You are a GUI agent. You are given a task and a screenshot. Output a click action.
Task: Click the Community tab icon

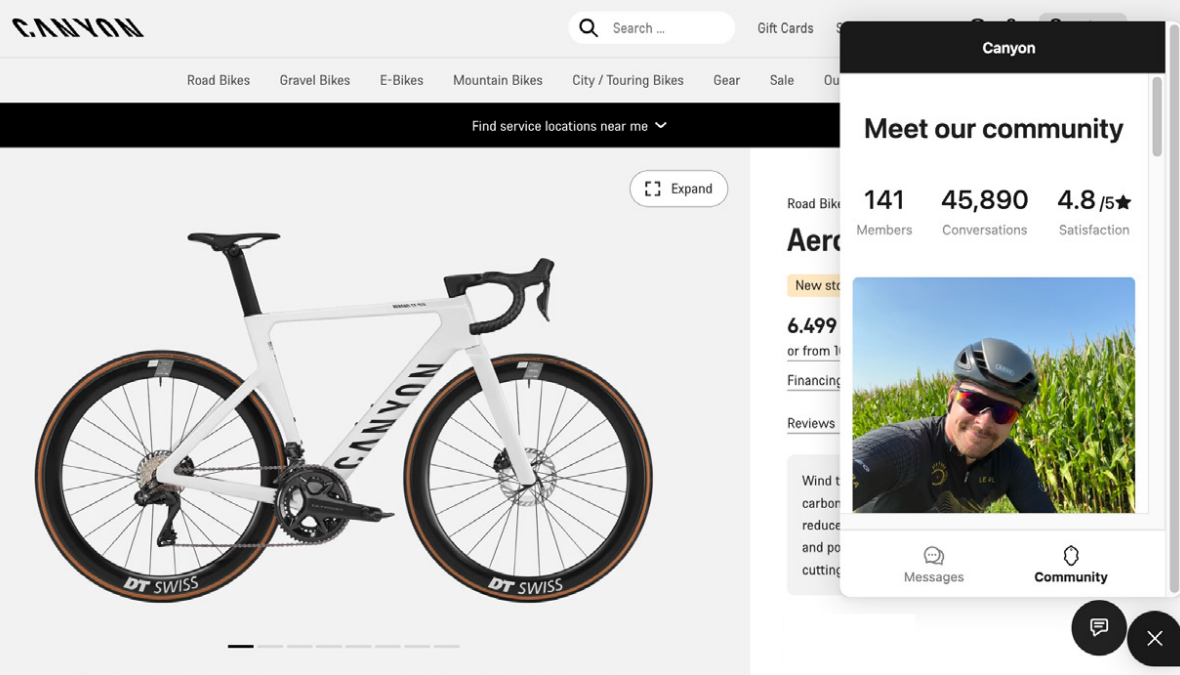(x=1071, y=556)
